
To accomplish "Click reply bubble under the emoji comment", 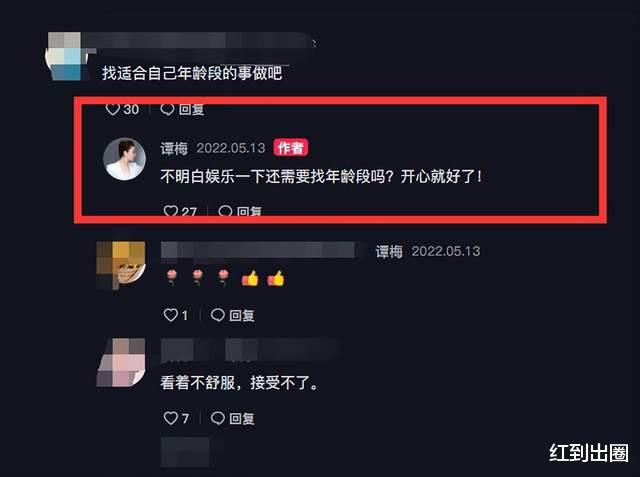I will click(x=218, y=315).
